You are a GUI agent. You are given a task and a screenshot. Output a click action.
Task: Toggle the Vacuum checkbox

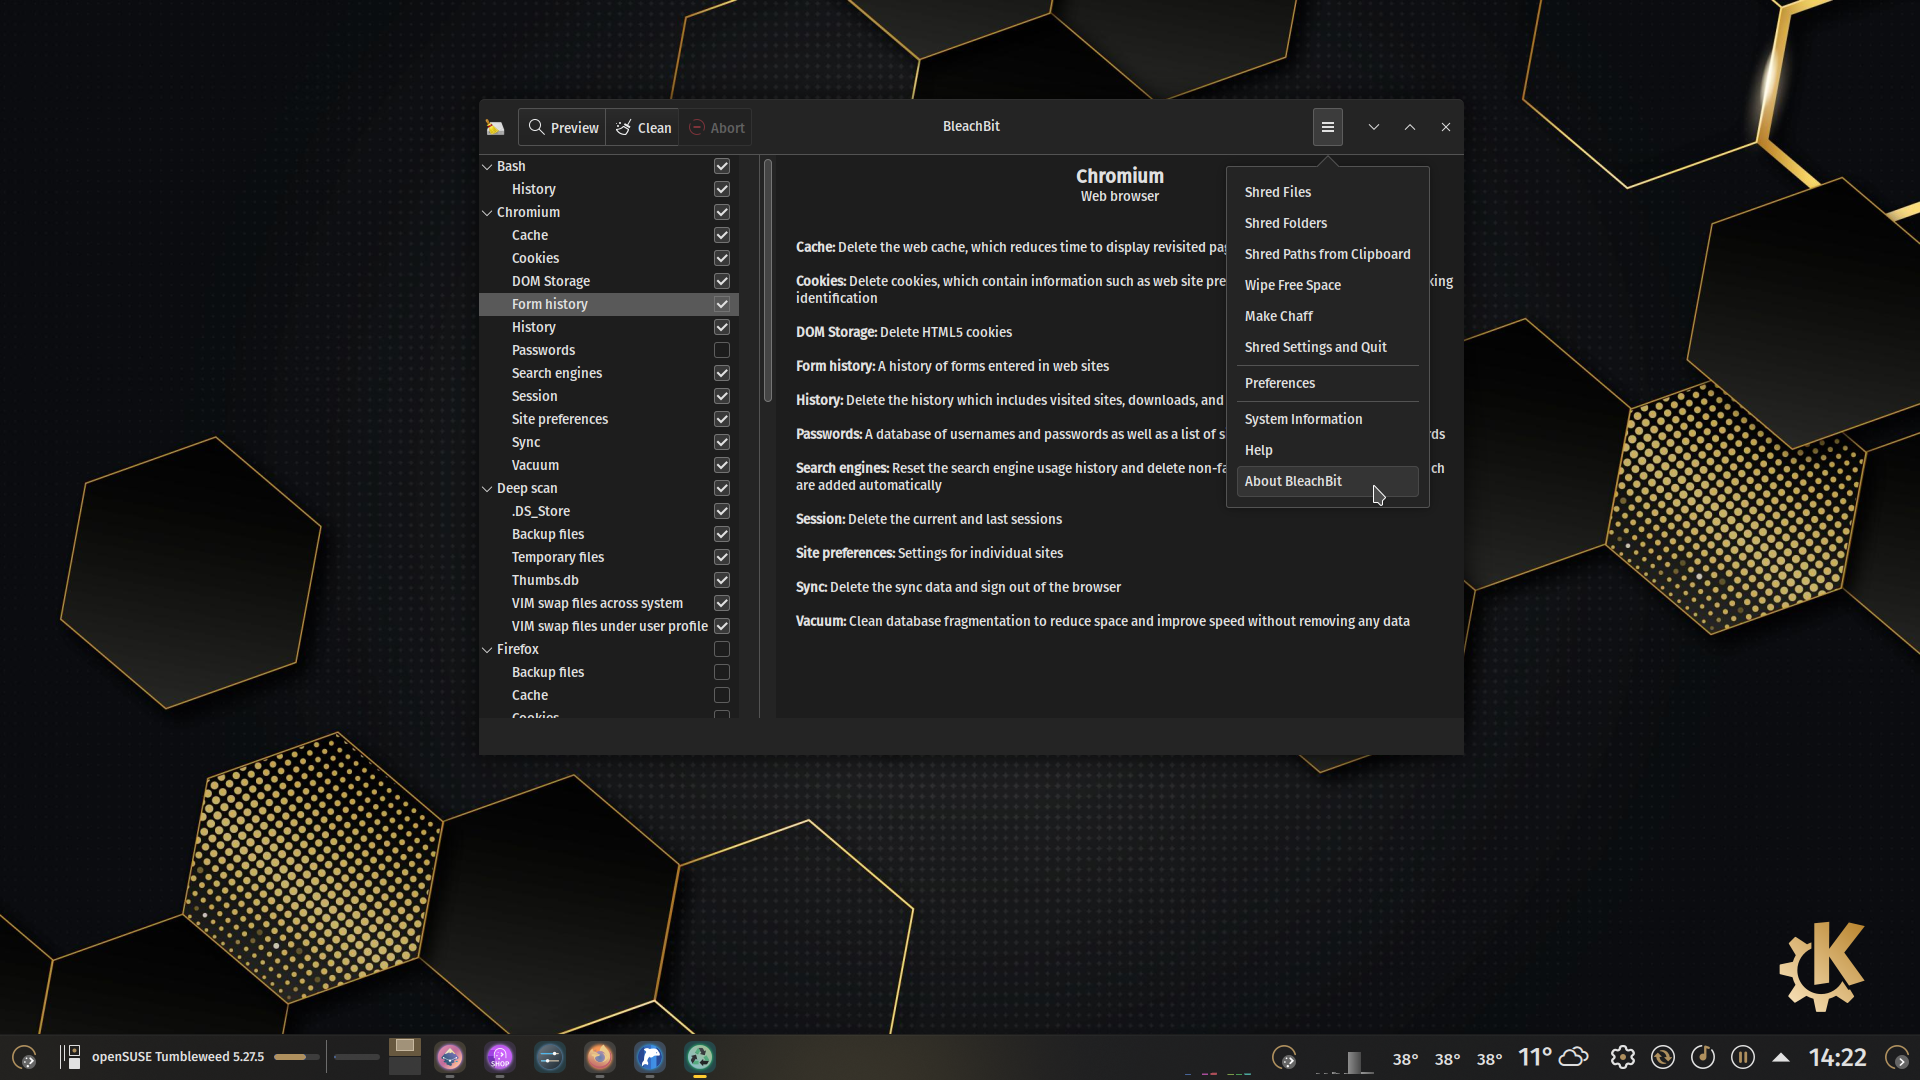(x=722, y=465)
